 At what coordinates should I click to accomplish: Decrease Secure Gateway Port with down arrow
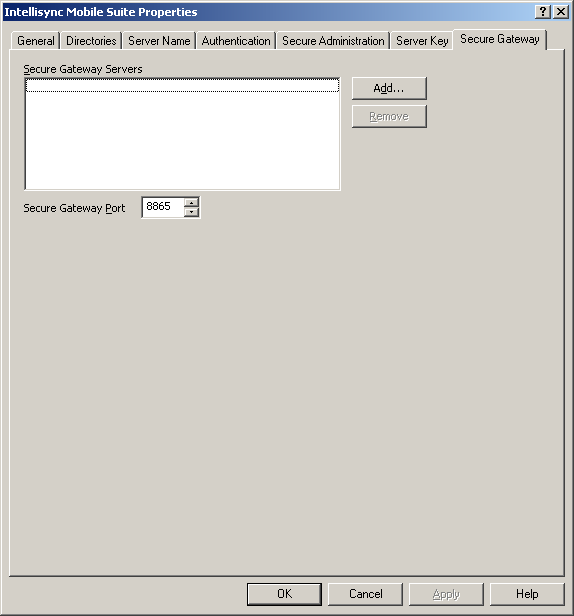point(191,212)
